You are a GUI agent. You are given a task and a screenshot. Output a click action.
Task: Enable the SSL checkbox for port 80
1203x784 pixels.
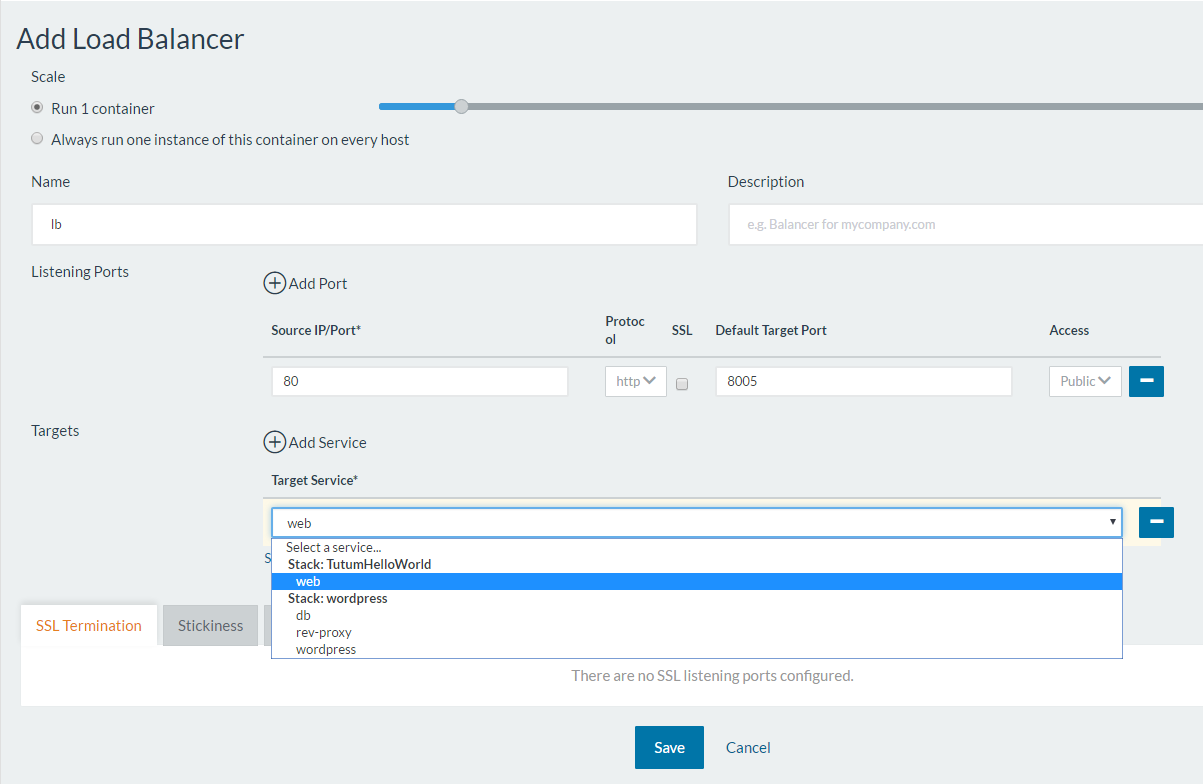pyautogui.click(x=682, y=383)
